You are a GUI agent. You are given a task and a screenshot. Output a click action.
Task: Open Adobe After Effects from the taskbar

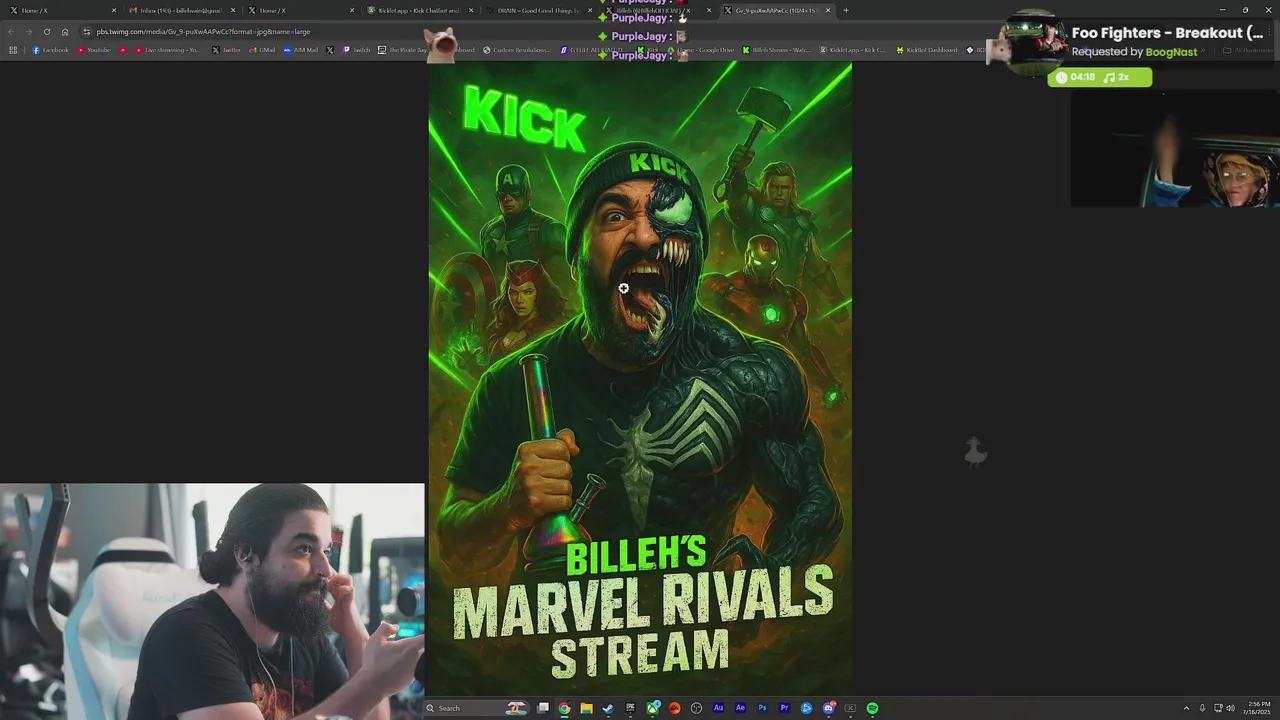[740, 708]
